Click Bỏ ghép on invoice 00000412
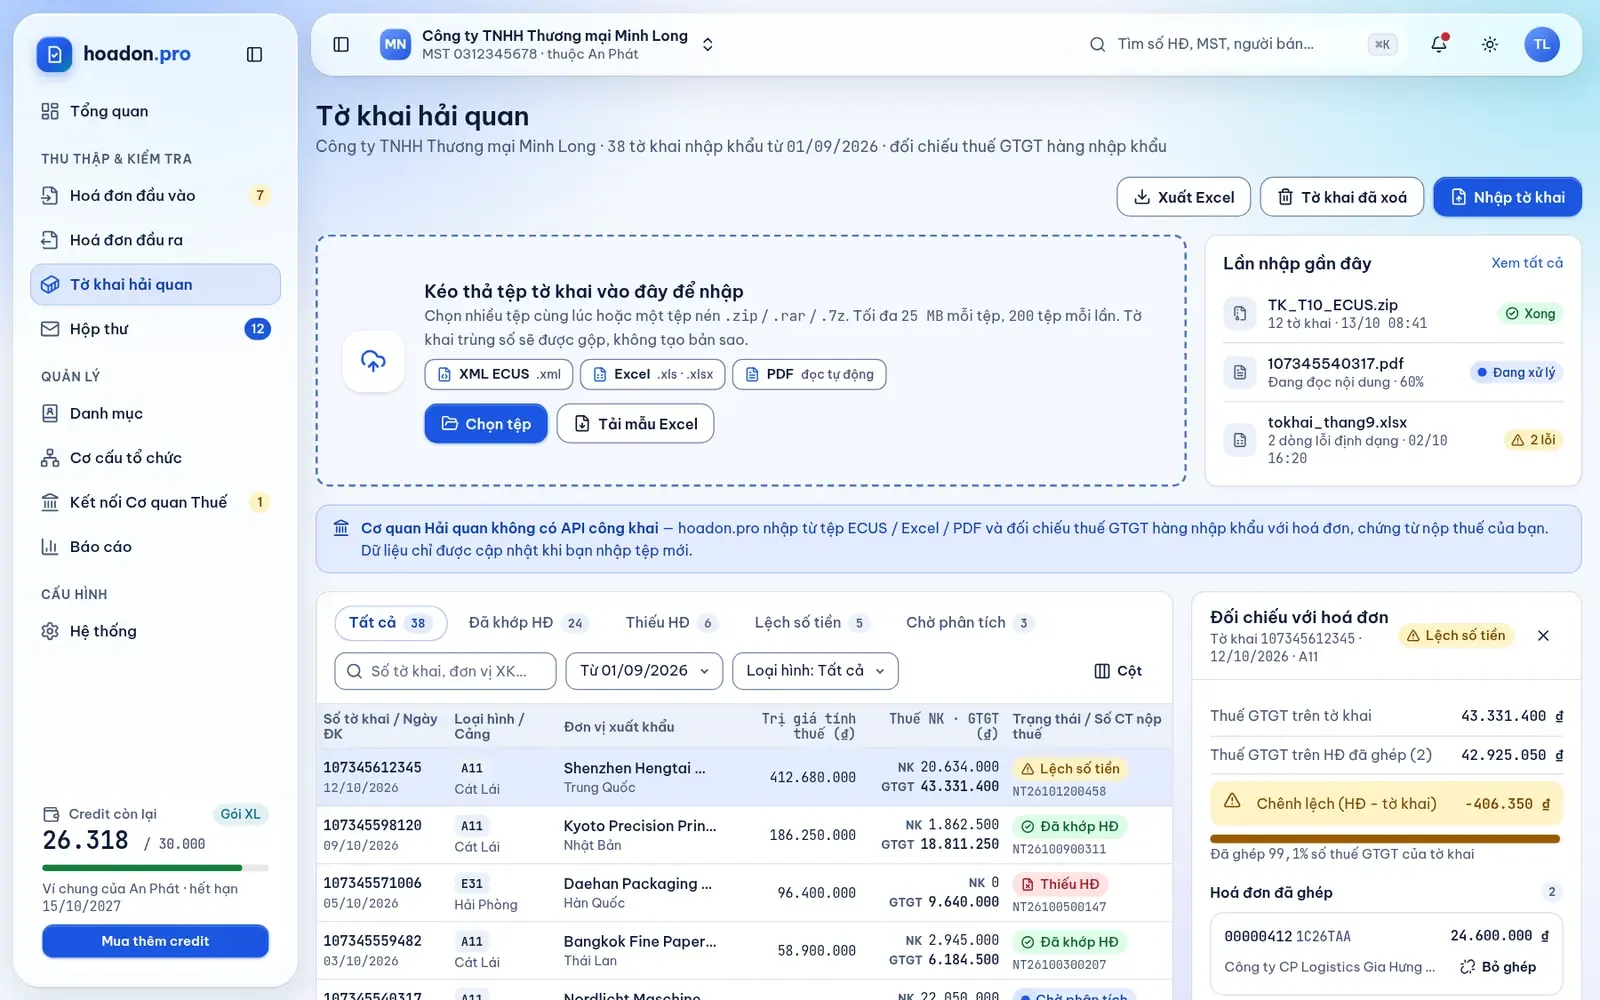The height and width of the screenshot is (1000, 1600). (x=1498, y=967)
